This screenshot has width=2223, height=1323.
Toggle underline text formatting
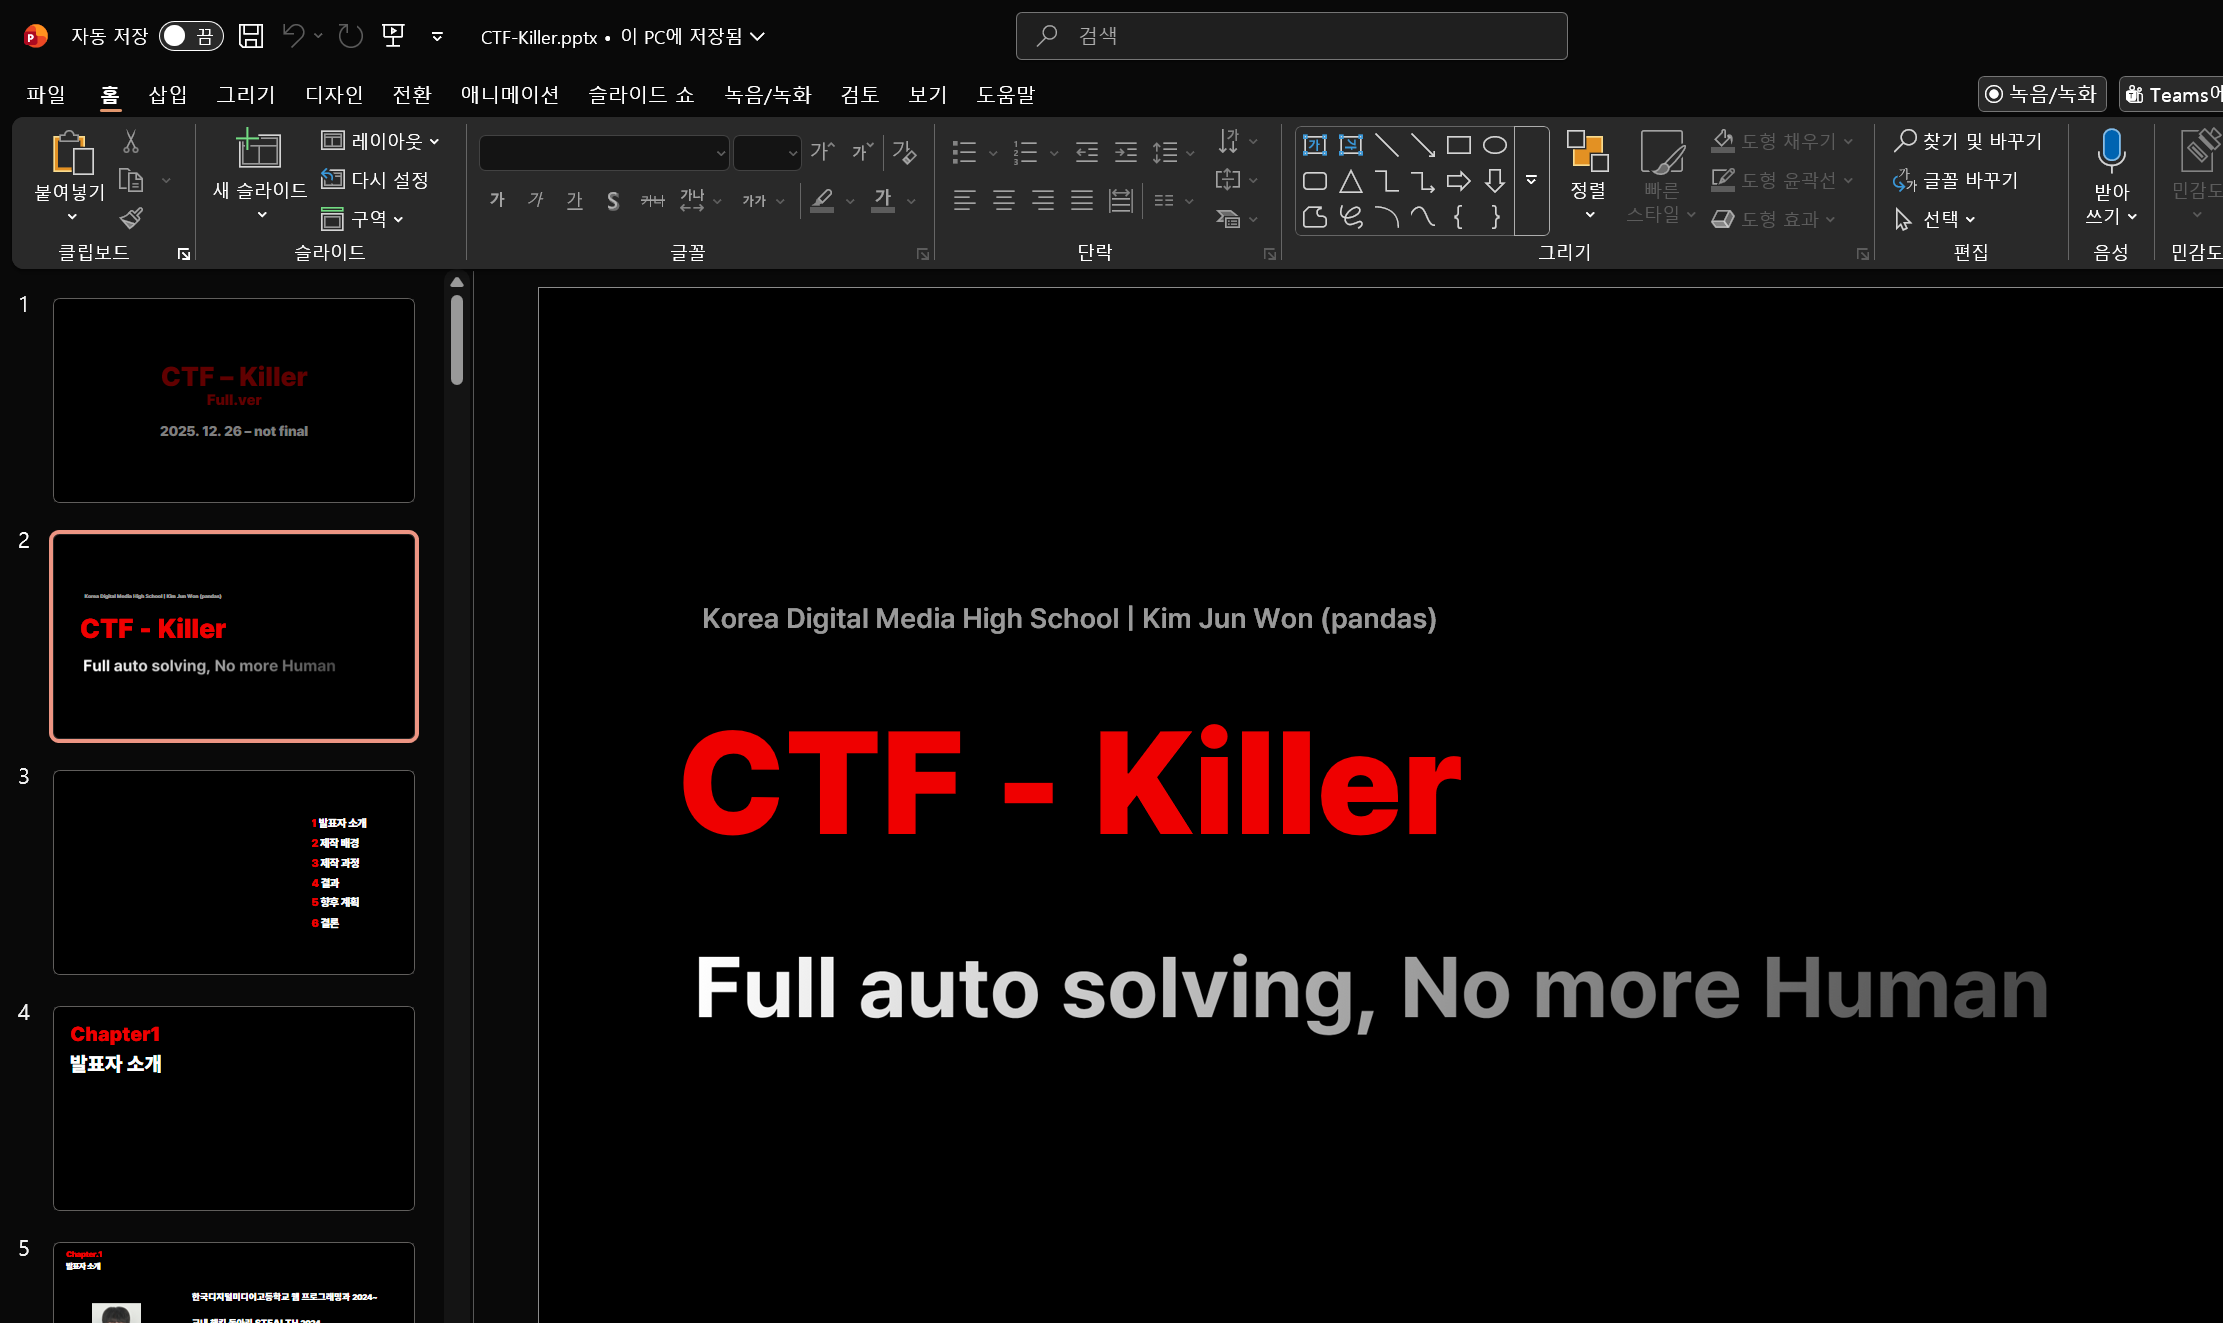tap(574, 201)
